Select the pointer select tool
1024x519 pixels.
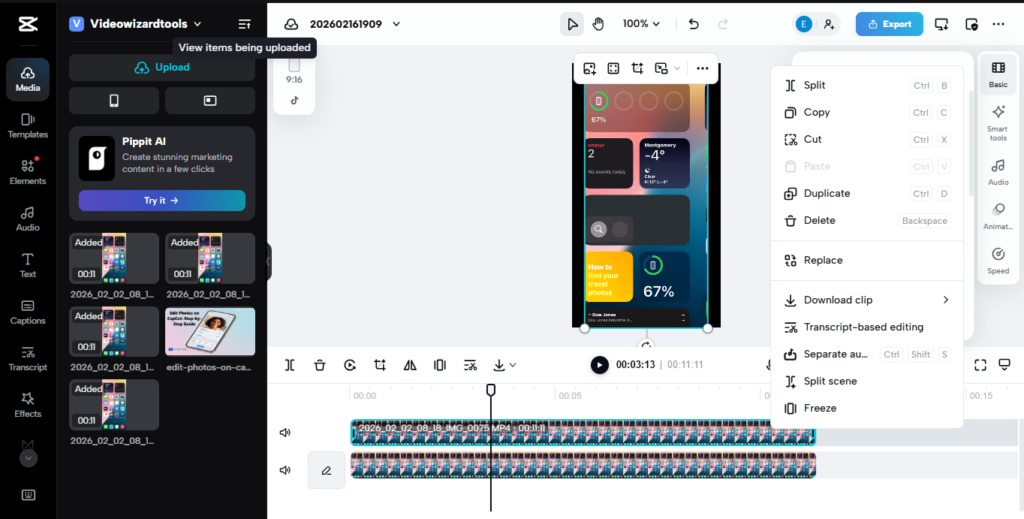pos(572,24)
